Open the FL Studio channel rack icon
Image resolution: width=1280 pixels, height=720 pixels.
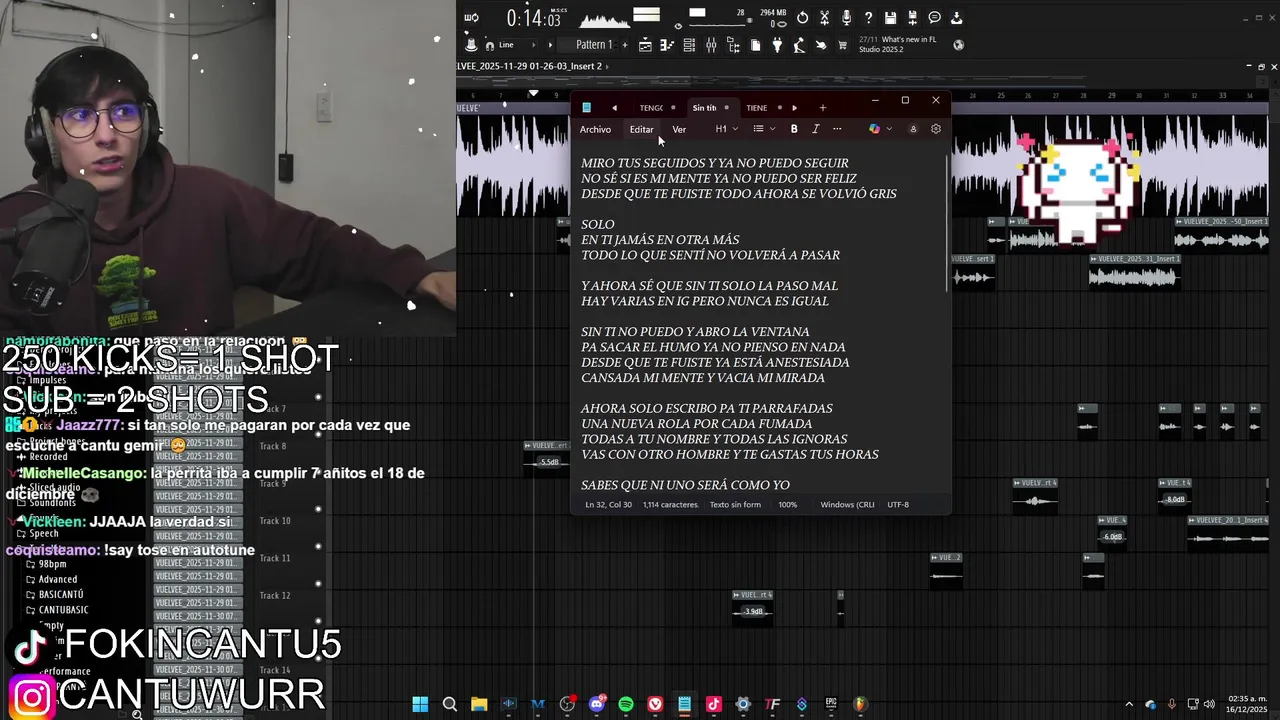[689, 46]
